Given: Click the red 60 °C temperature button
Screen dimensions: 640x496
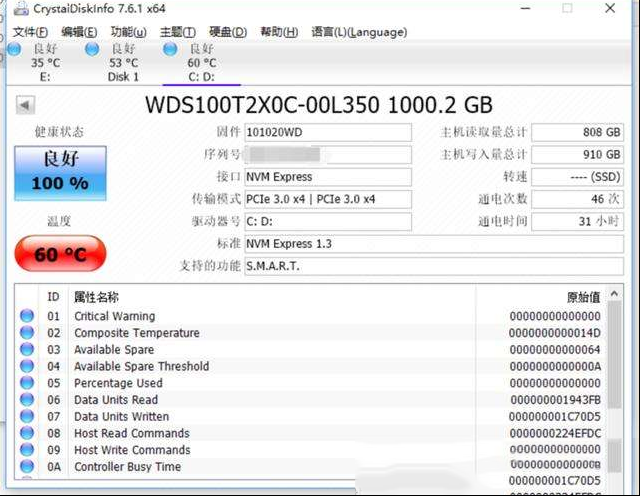Looking at the screenshot, I should [60, 254].
